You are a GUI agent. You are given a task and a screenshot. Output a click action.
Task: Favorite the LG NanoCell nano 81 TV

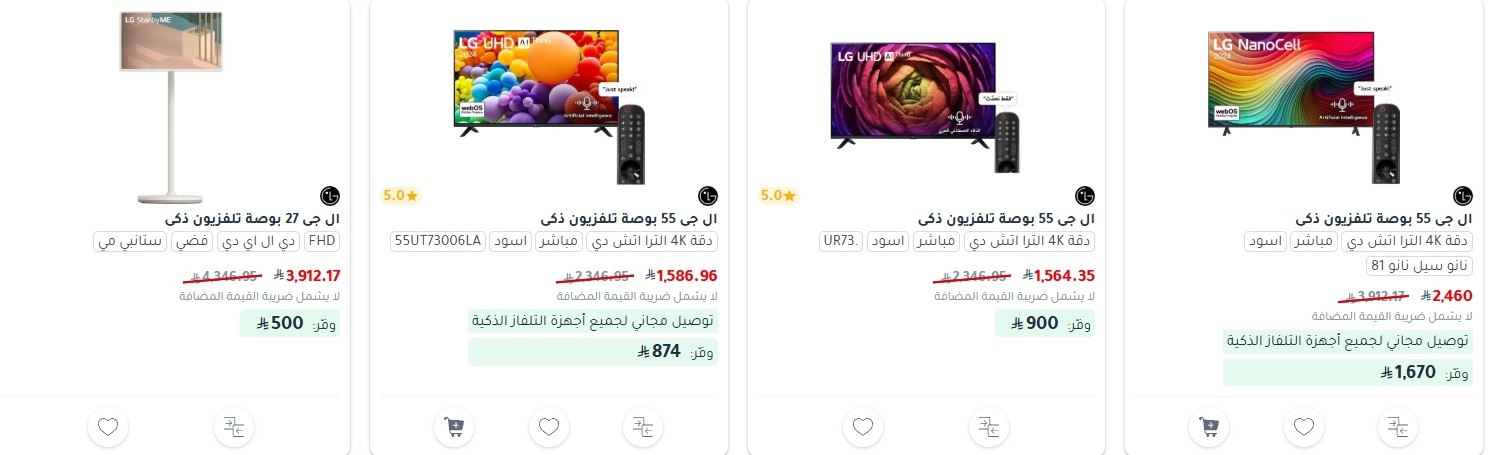1303,427
